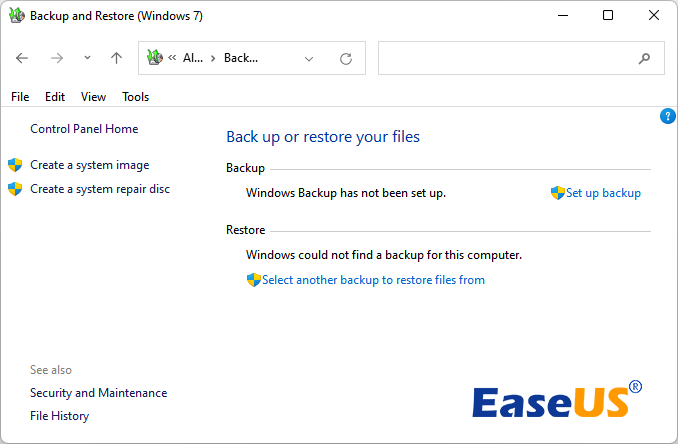The width and height of the screenshot is (678, 444).
Task: Click shield icon beside Select another backup
Action: (254, 280)
